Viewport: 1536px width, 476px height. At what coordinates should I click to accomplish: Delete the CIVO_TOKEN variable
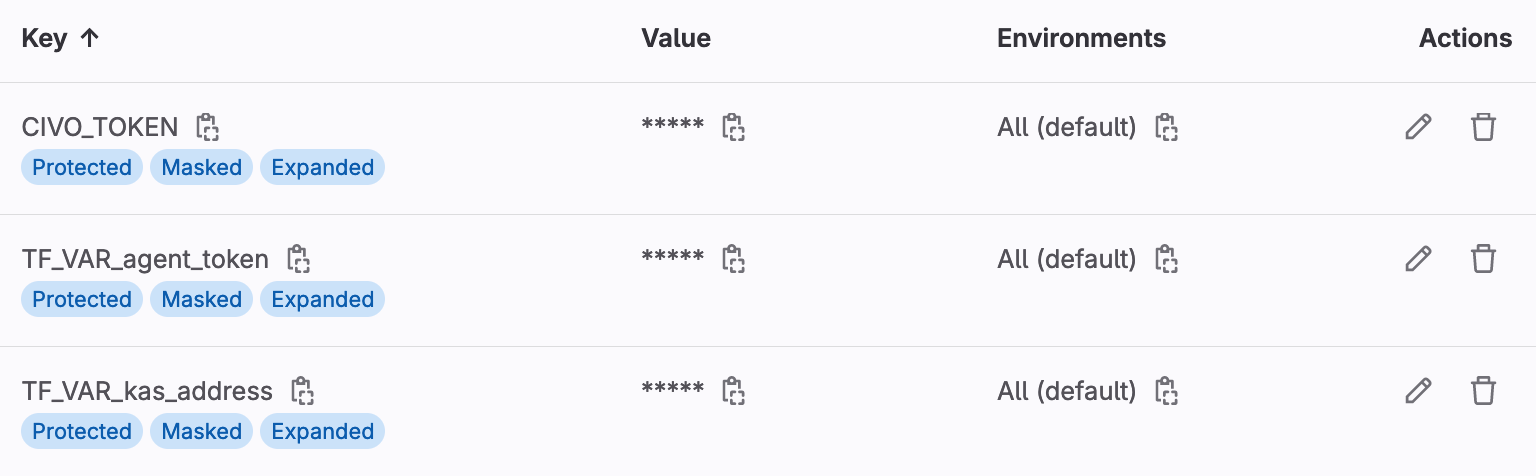pyautogui.click(x=1483, y=127)
